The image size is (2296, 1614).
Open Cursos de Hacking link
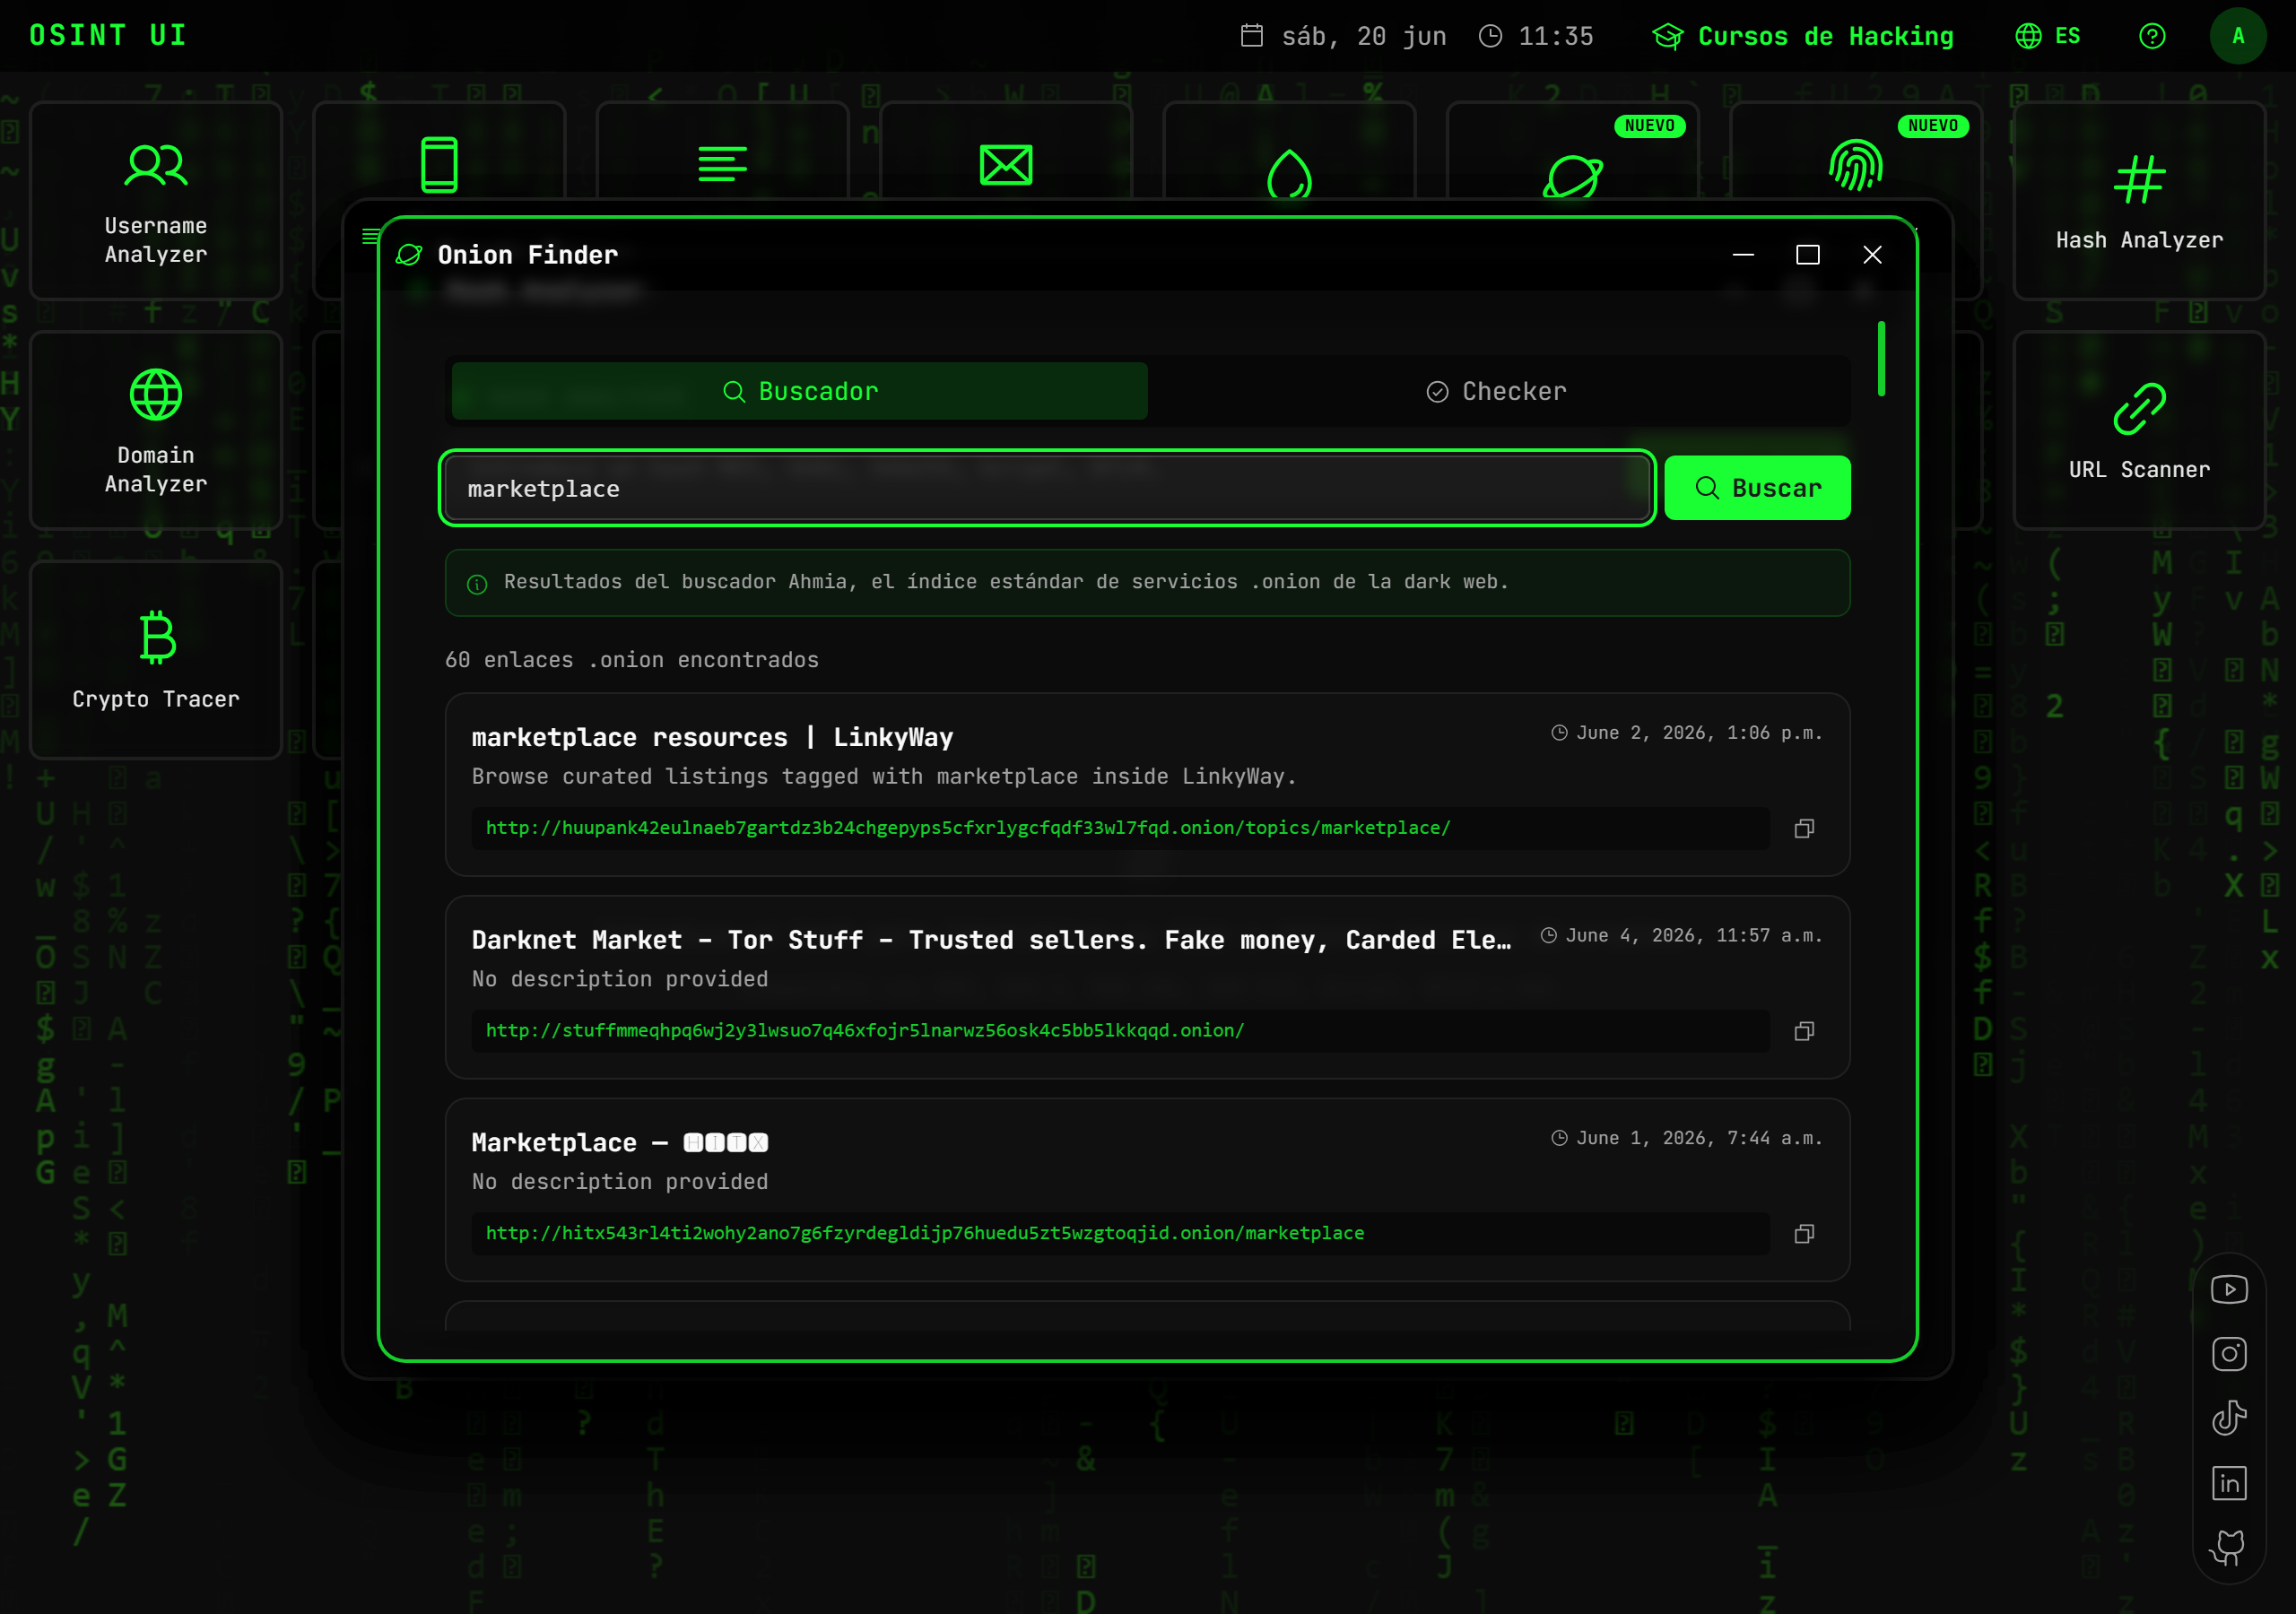[x=1803, y=36]
